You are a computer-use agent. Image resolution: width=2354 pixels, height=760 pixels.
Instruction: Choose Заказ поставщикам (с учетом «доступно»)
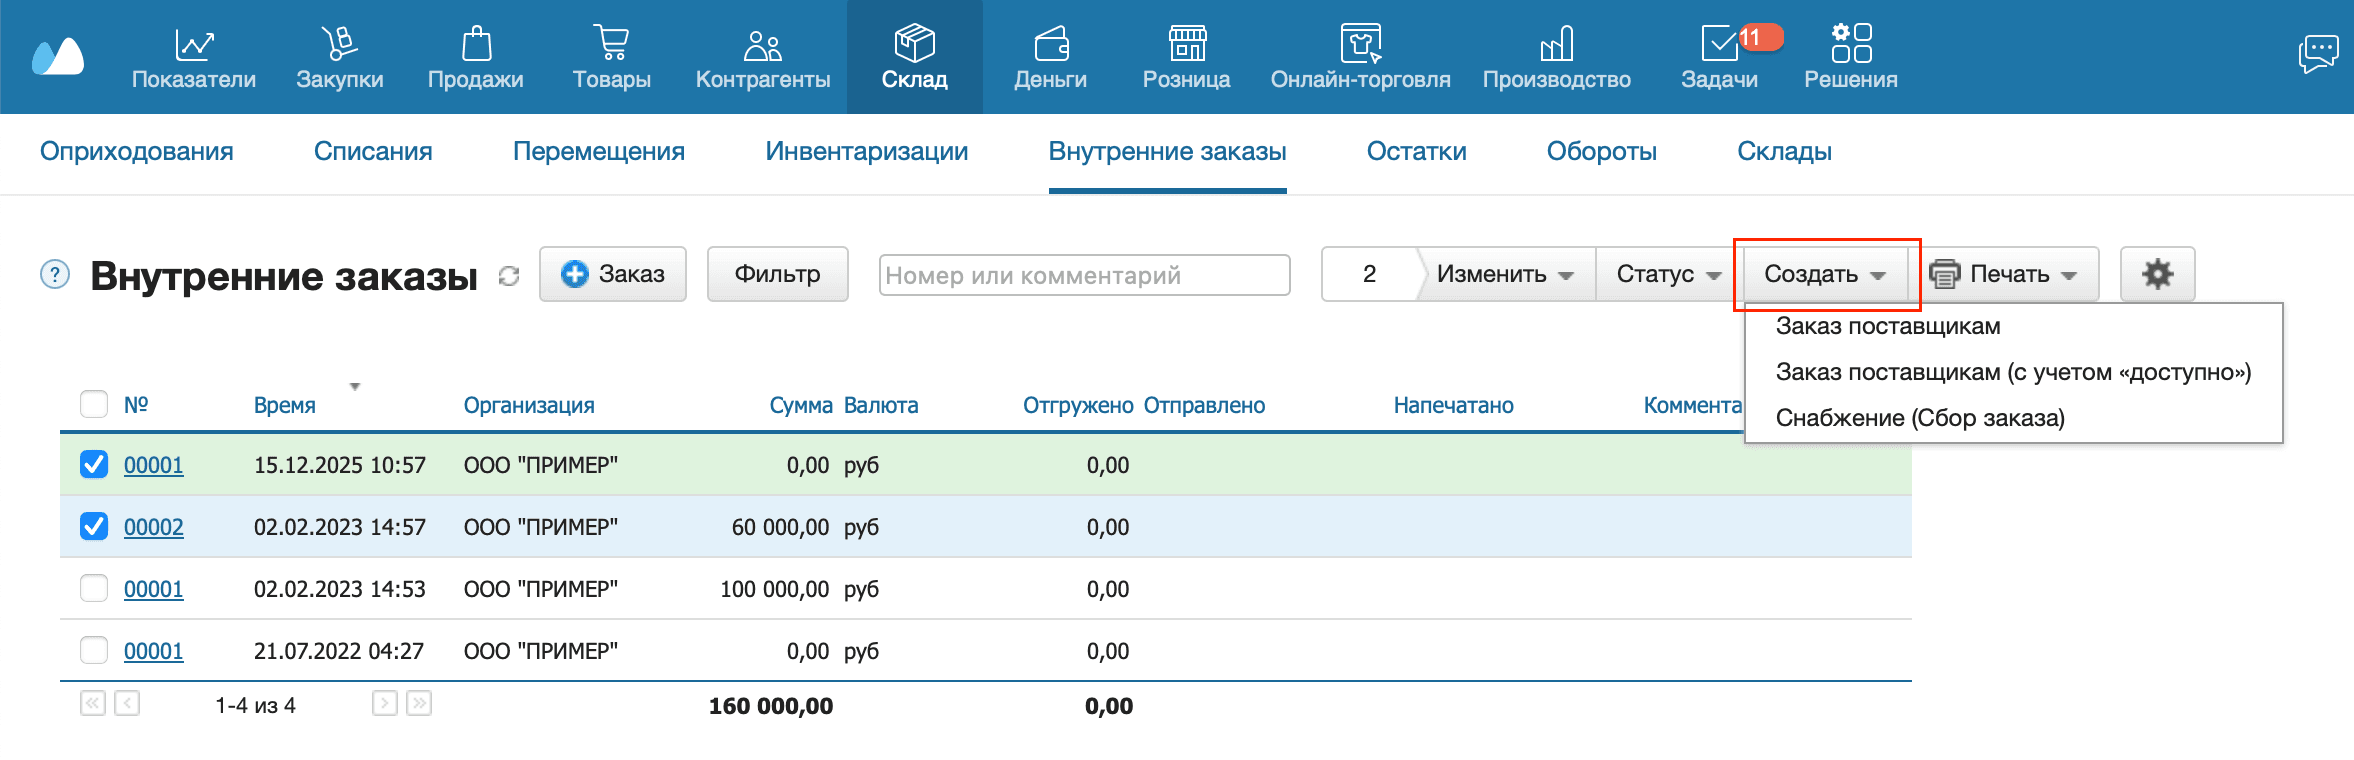pyautogui.click(x=2013, y=372)
